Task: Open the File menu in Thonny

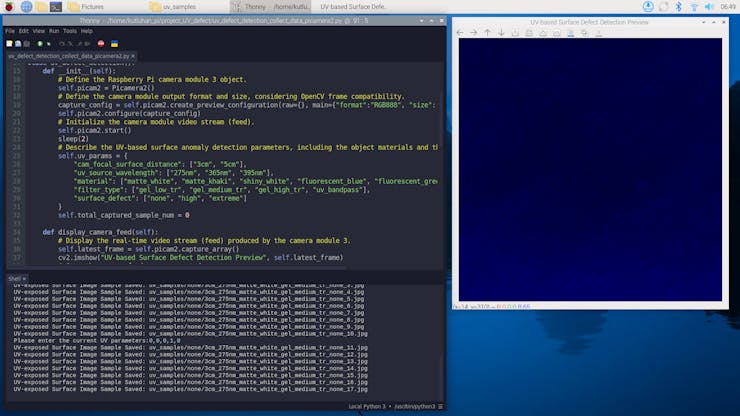Action: [x=9, y=31]
